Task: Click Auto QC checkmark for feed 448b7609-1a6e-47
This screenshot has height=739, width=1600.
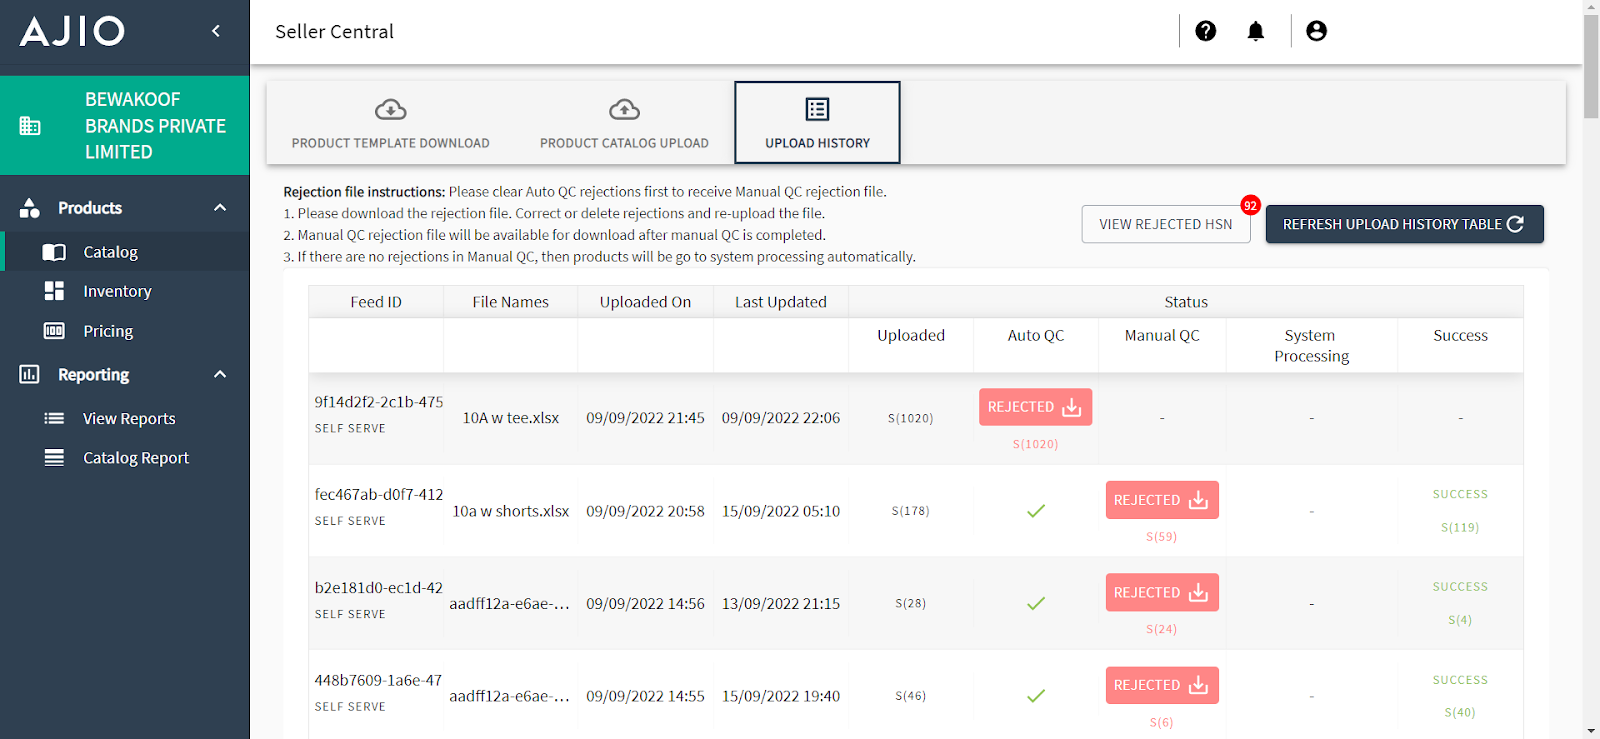Action: point(1036,696)
